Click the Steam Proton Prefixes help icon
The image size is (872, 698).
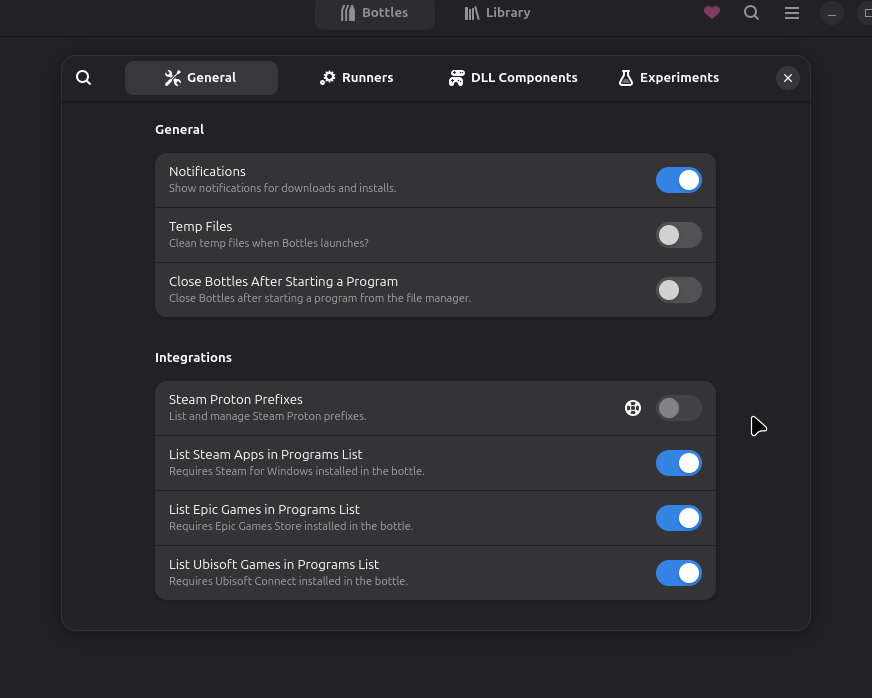tap(633, 408)
